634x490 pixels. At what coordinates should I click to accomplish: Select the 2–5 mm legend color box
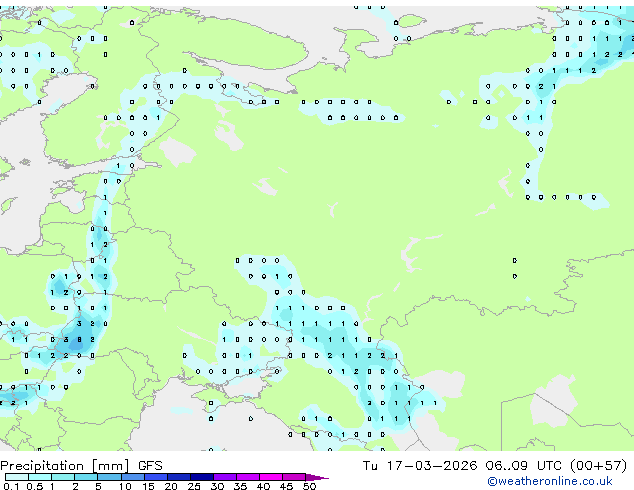[86, 477]
